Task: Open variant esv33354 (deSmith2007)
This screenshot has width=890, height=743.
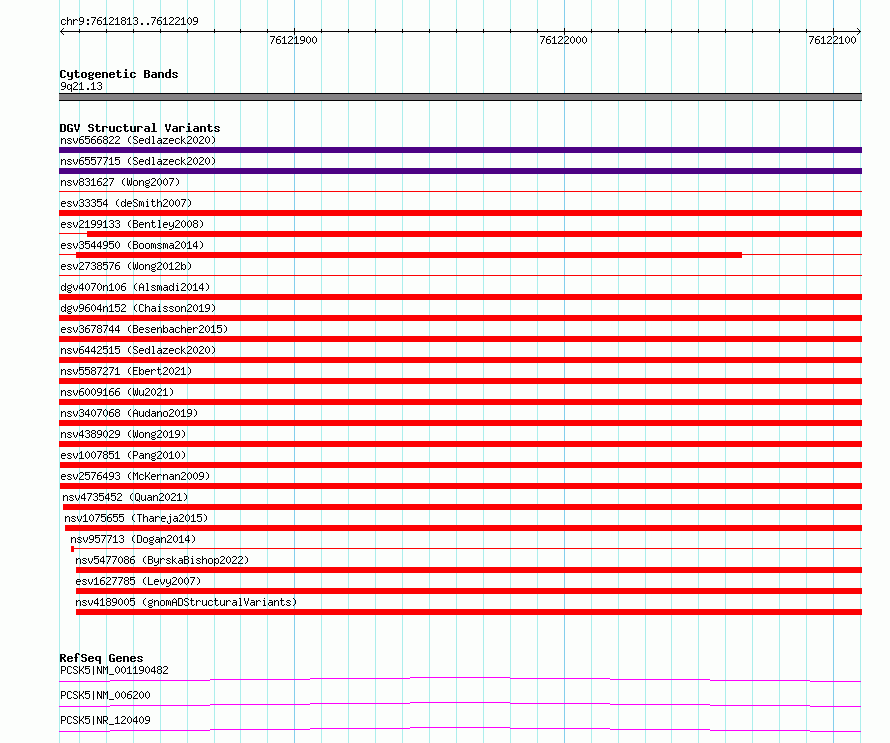Action: 126,203
